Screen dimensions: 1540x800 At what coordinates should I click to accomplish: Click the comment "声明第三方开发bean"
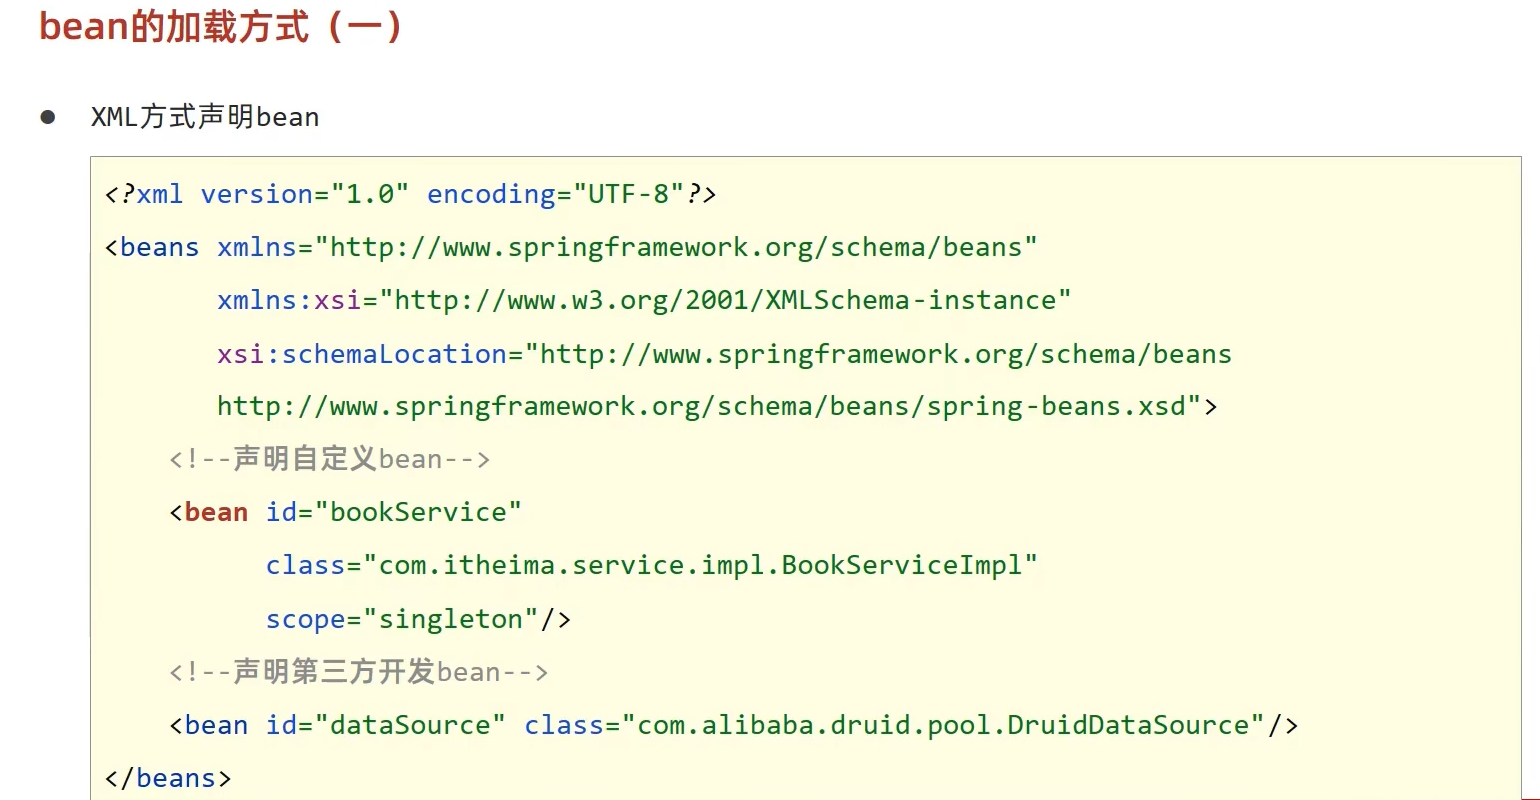[x=358, y=671]
